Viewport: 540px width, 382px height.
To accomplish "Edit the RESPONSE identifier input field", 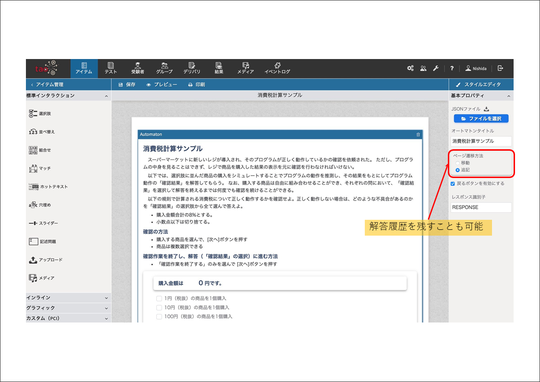I will click(481, 207).
